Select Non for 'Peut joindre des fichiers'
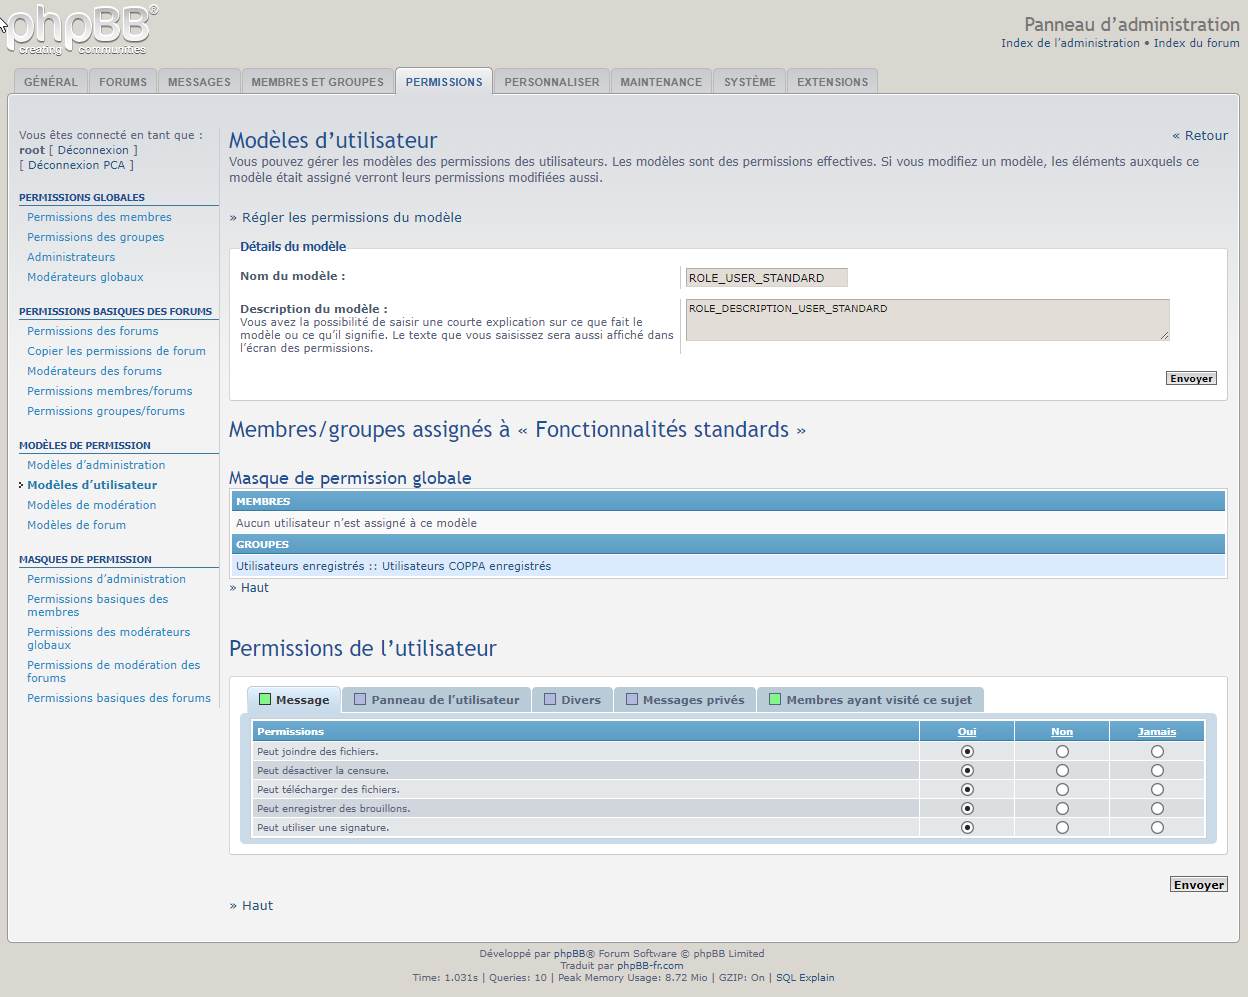The image size is (1248, 997). pos(1062,752)
